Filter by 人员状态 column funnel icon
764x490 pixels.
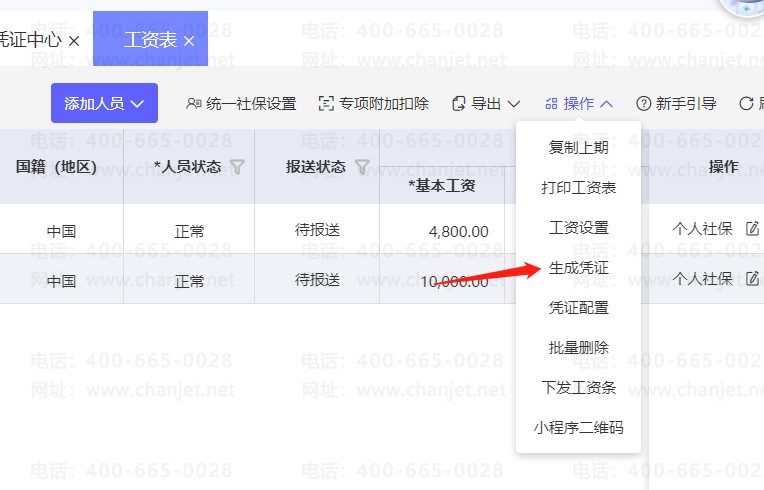click(237, 167)
